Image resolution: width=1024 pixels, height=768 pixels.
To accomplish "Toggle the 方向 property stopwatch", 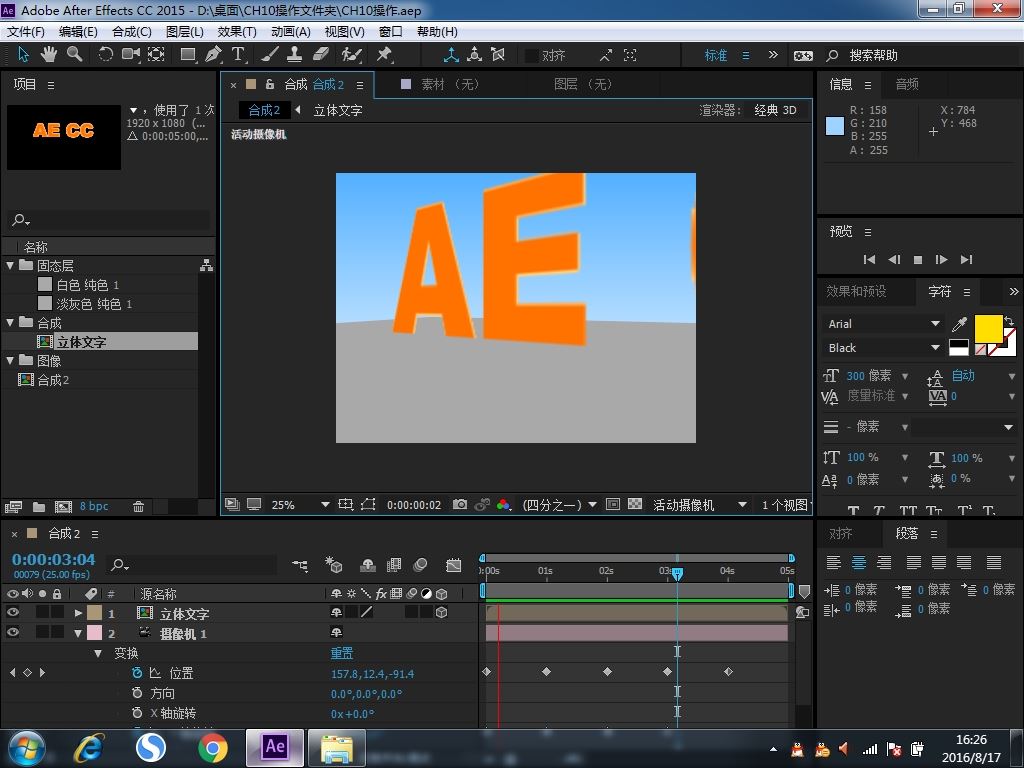I will point(136,693).
